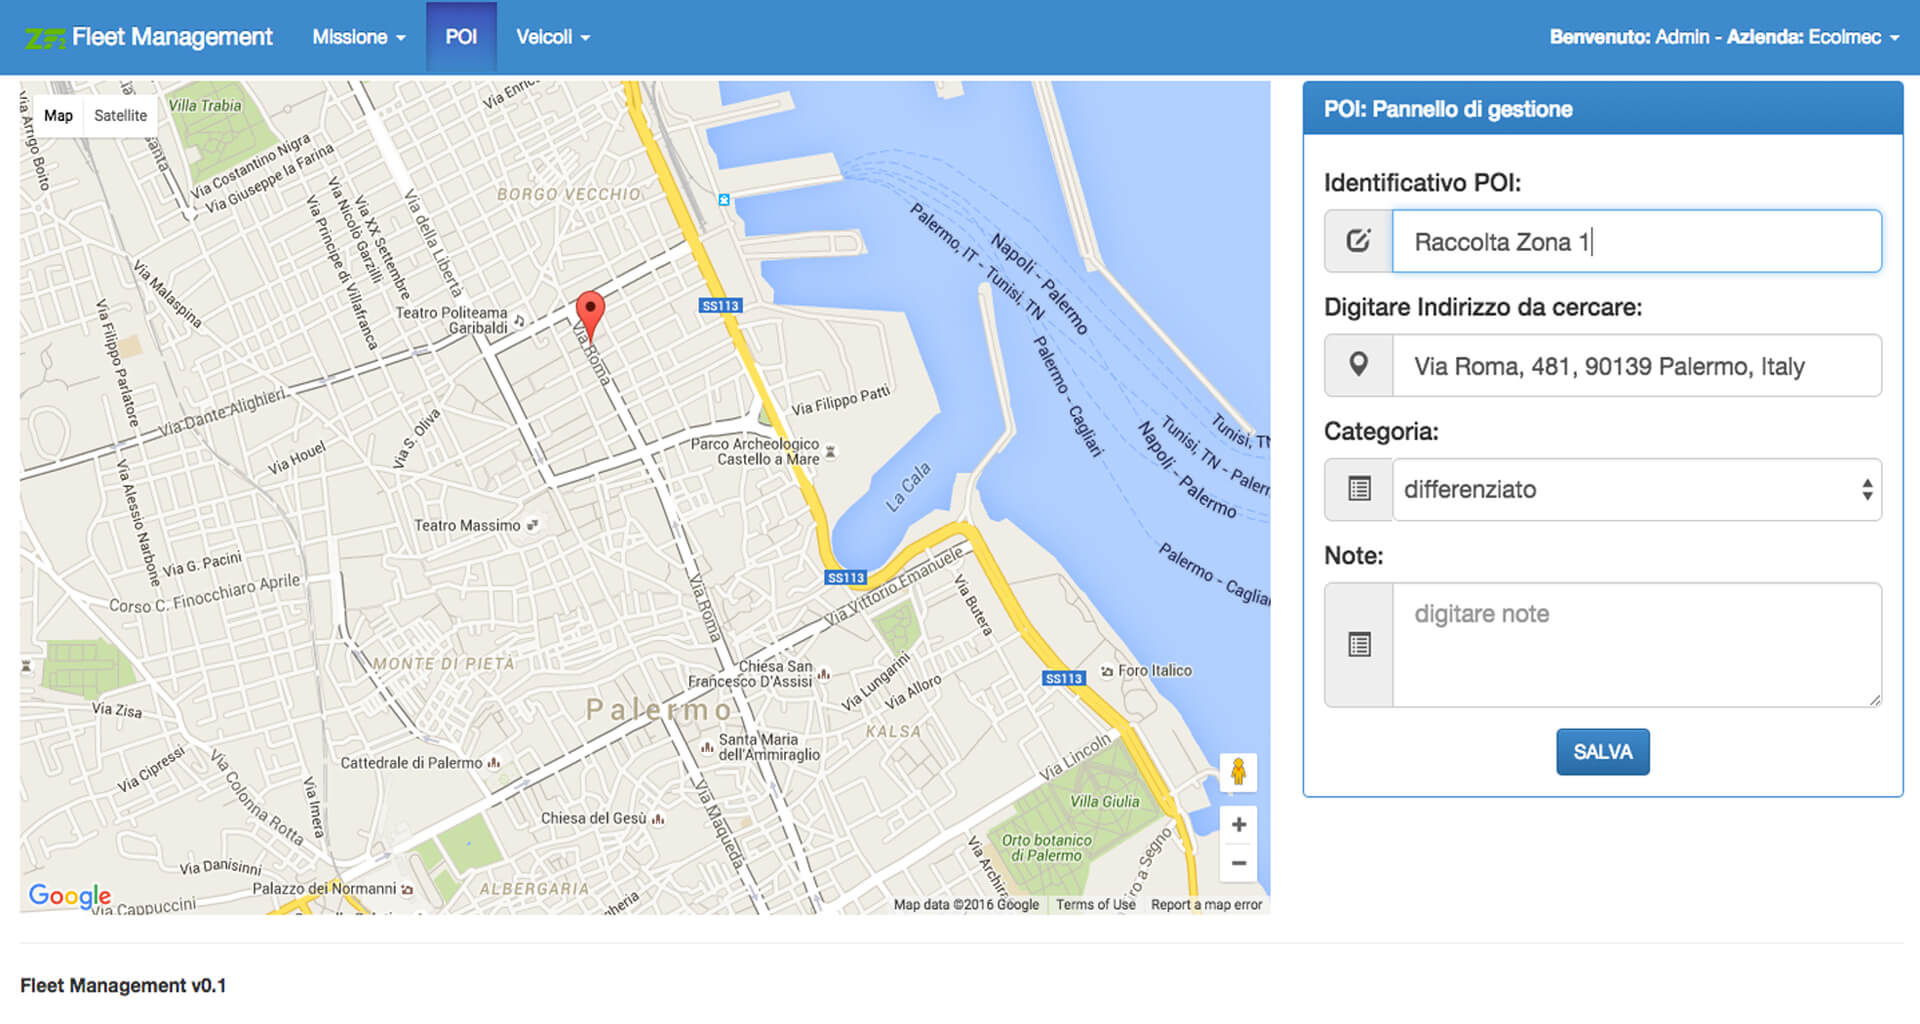
Task: Click the Google logo on the map
Action: (69, 895)
